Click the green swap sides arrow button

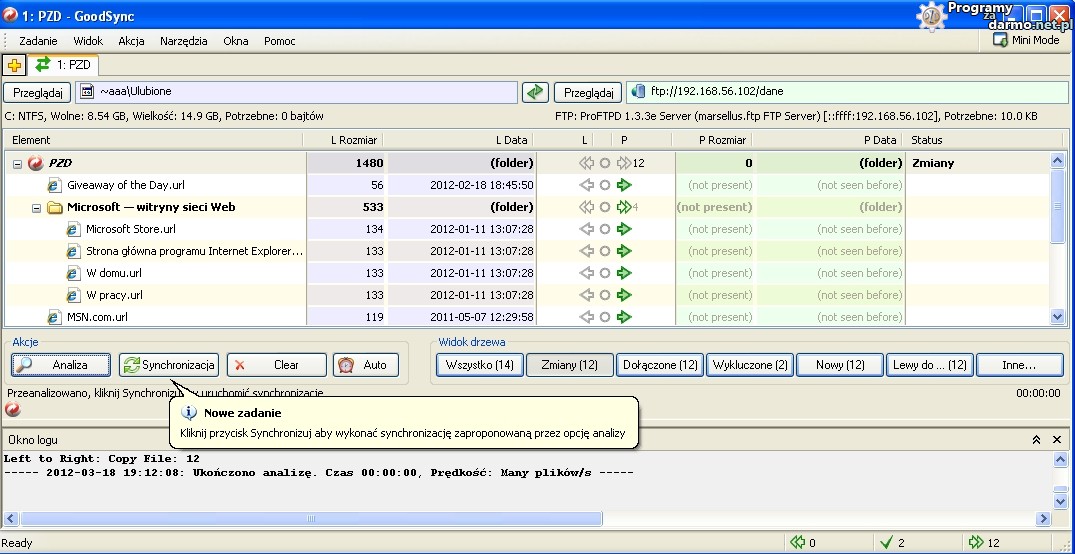tap(536, 92)
